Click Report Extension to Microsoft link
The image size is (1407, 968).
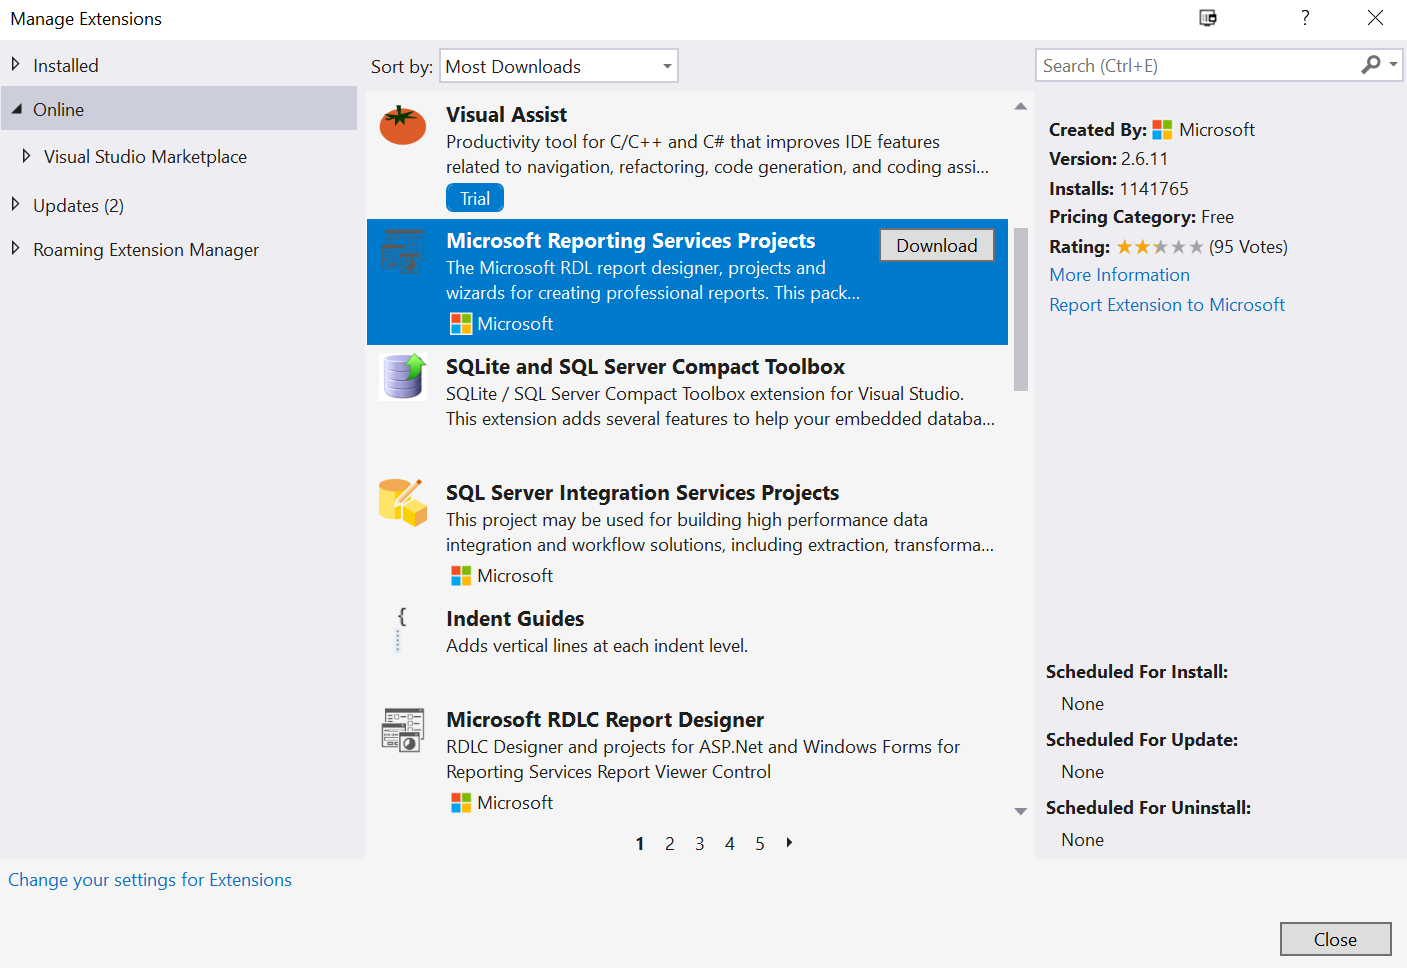pos(1167,305)
